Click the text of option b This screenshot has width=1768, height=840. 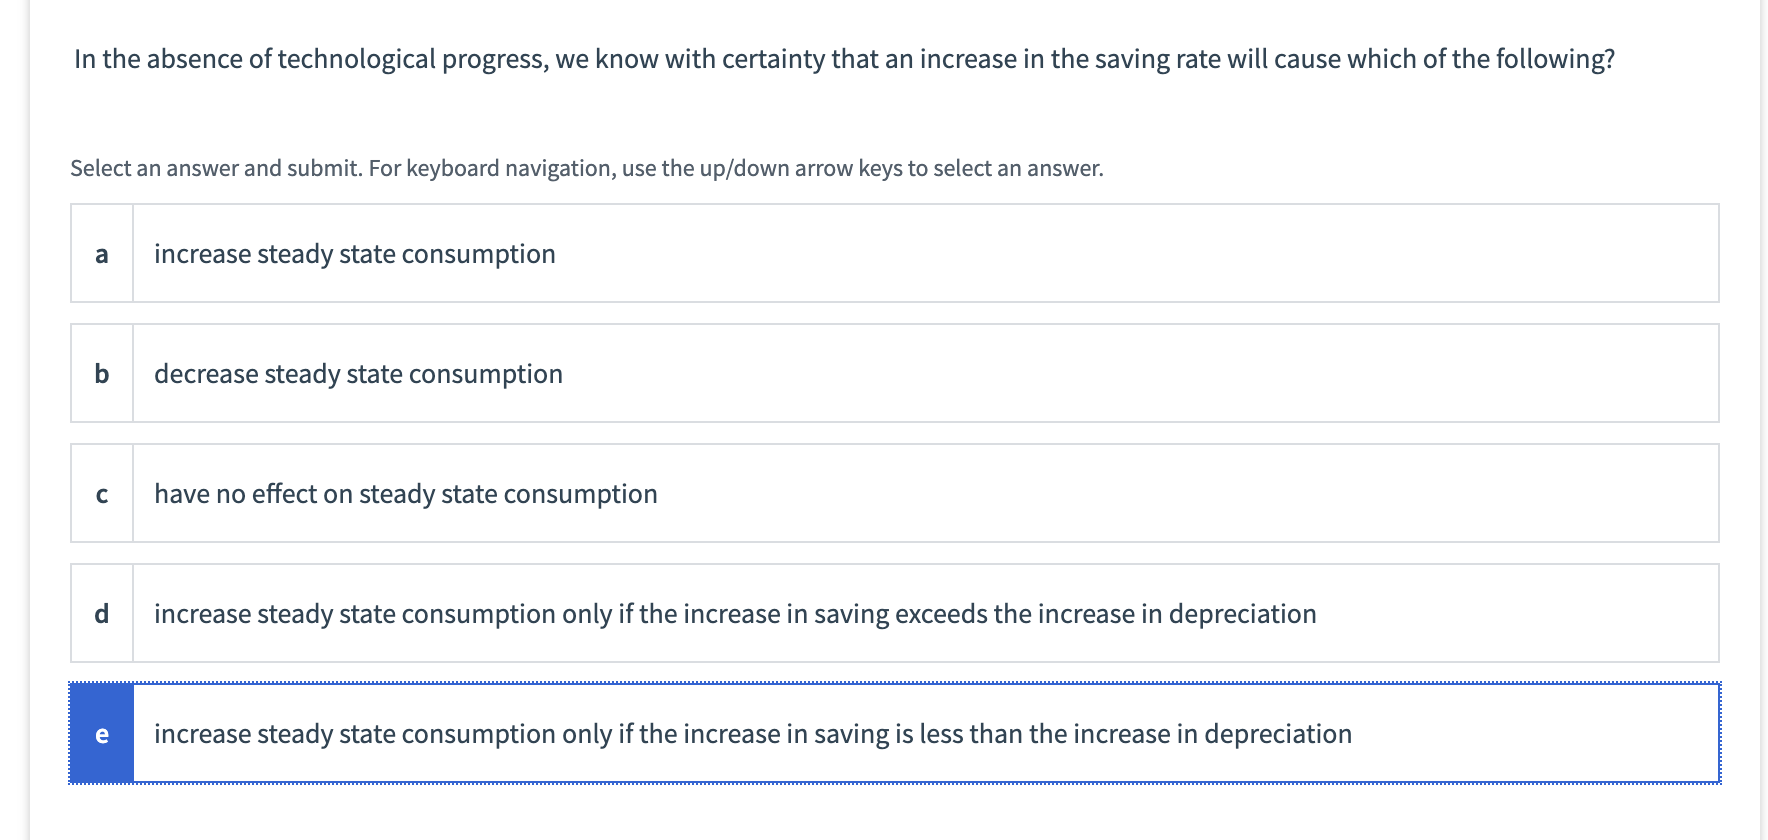coord(358,373)
